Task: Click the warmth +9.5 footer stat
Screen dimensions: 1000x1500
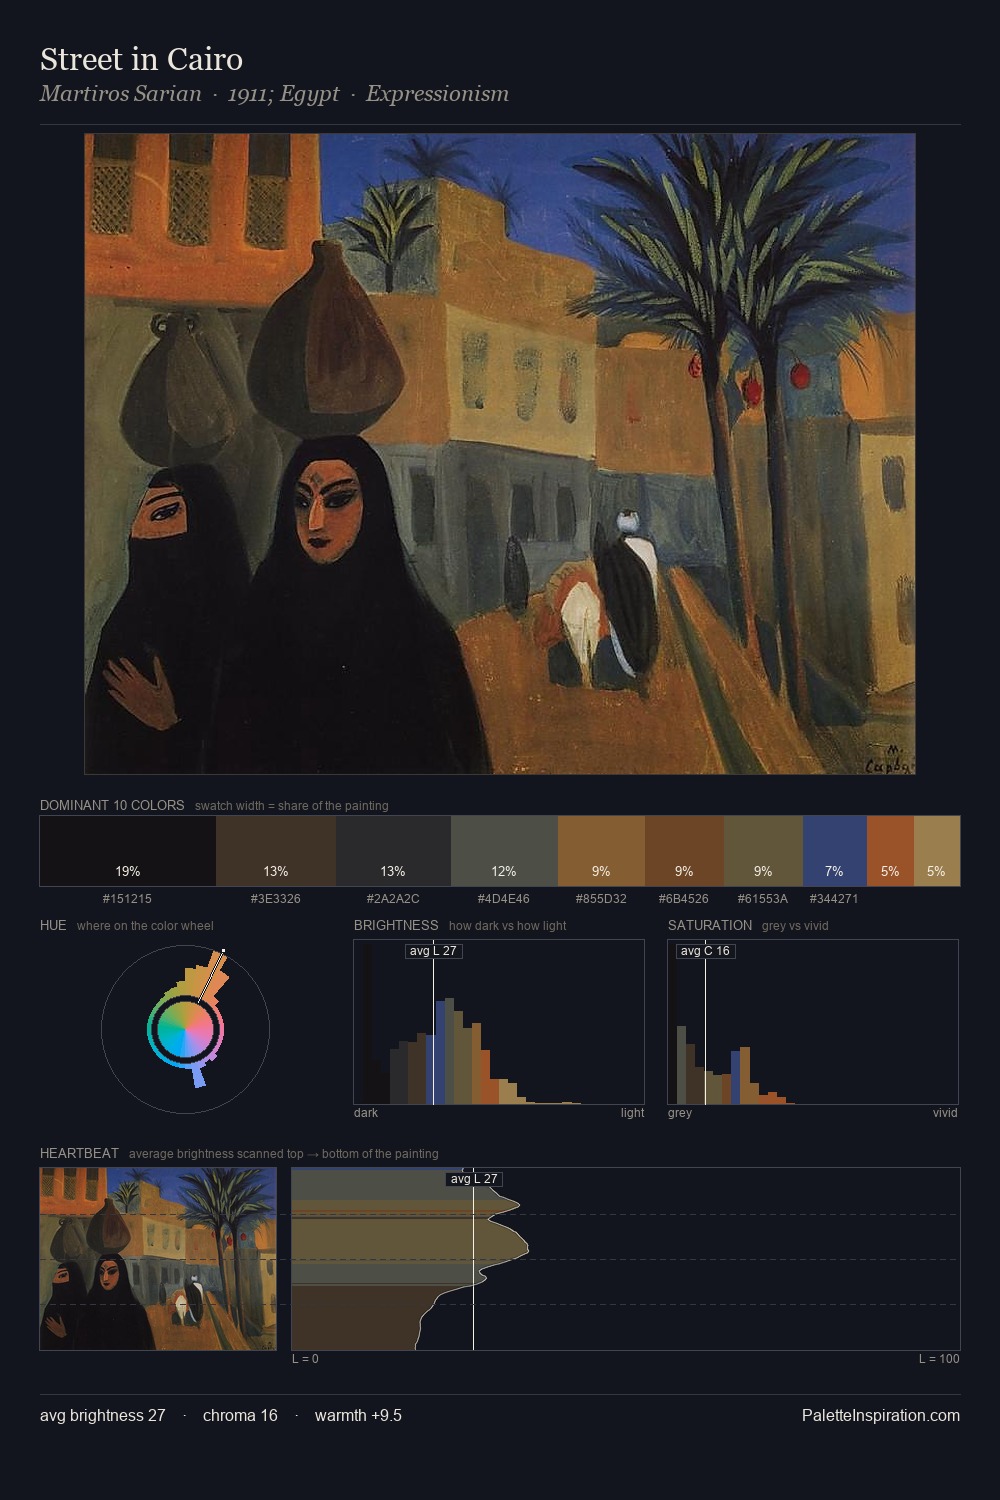Action: pos(358,1415)
